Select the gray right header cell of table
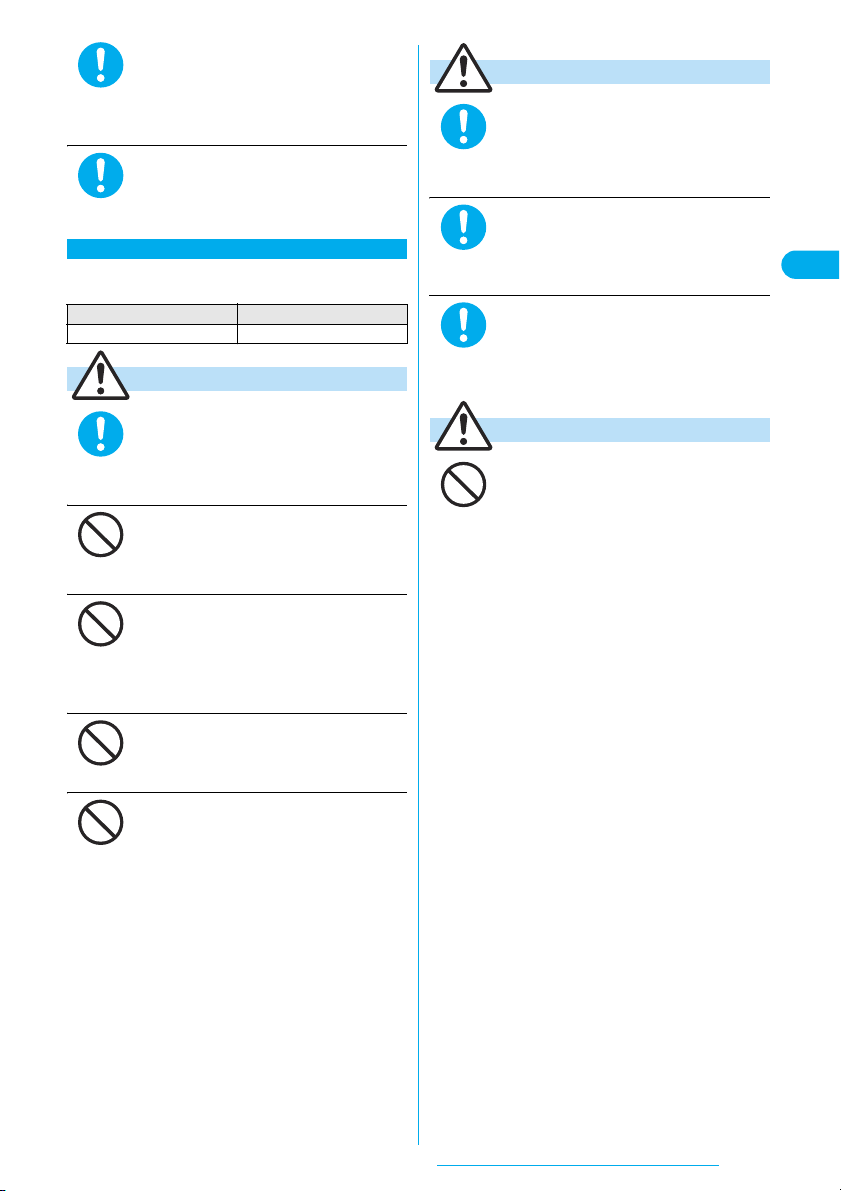The image size is (841, 1191). (323, 314)
